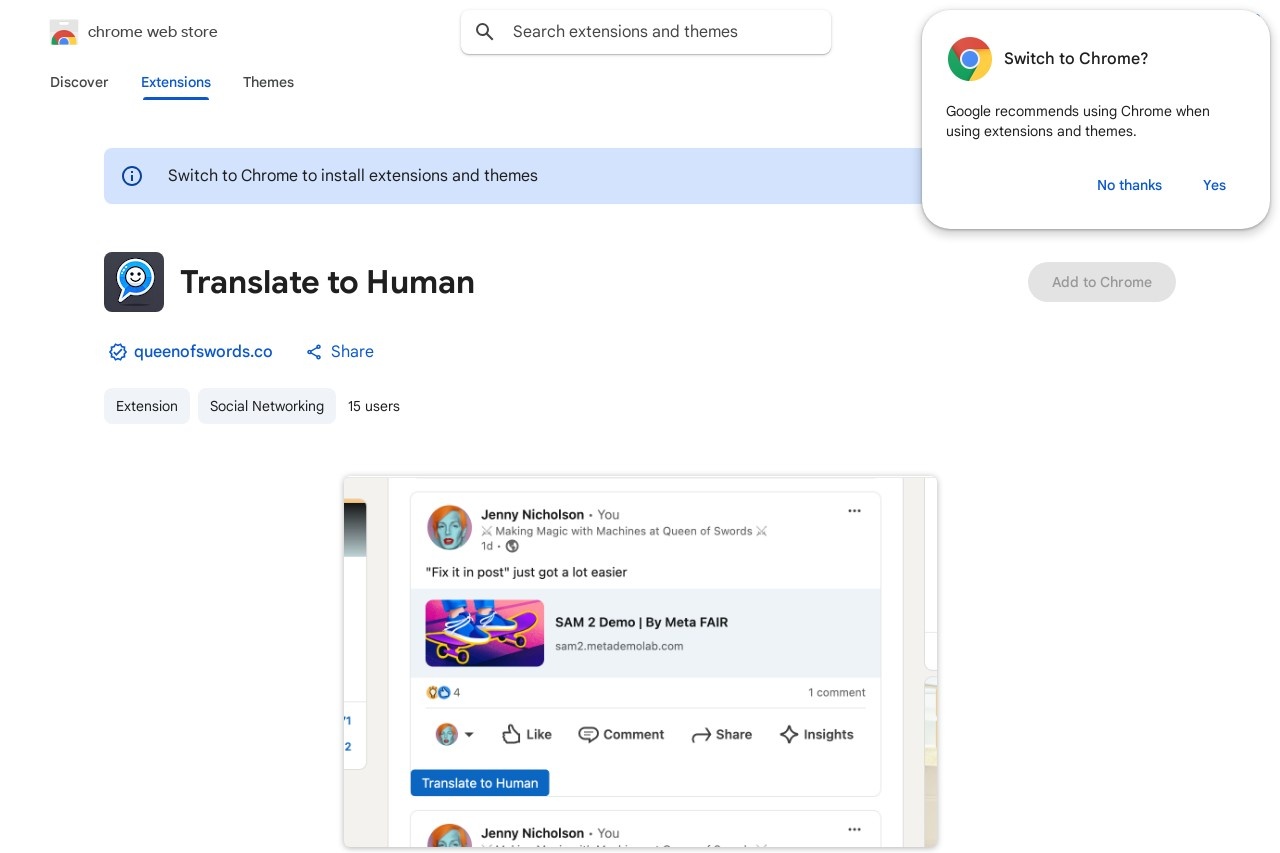Click SAM 2 Demo | By Meta FAIR title
Image resolution: width=1280 pixels, height=853 pixels.
coord(642,622)
